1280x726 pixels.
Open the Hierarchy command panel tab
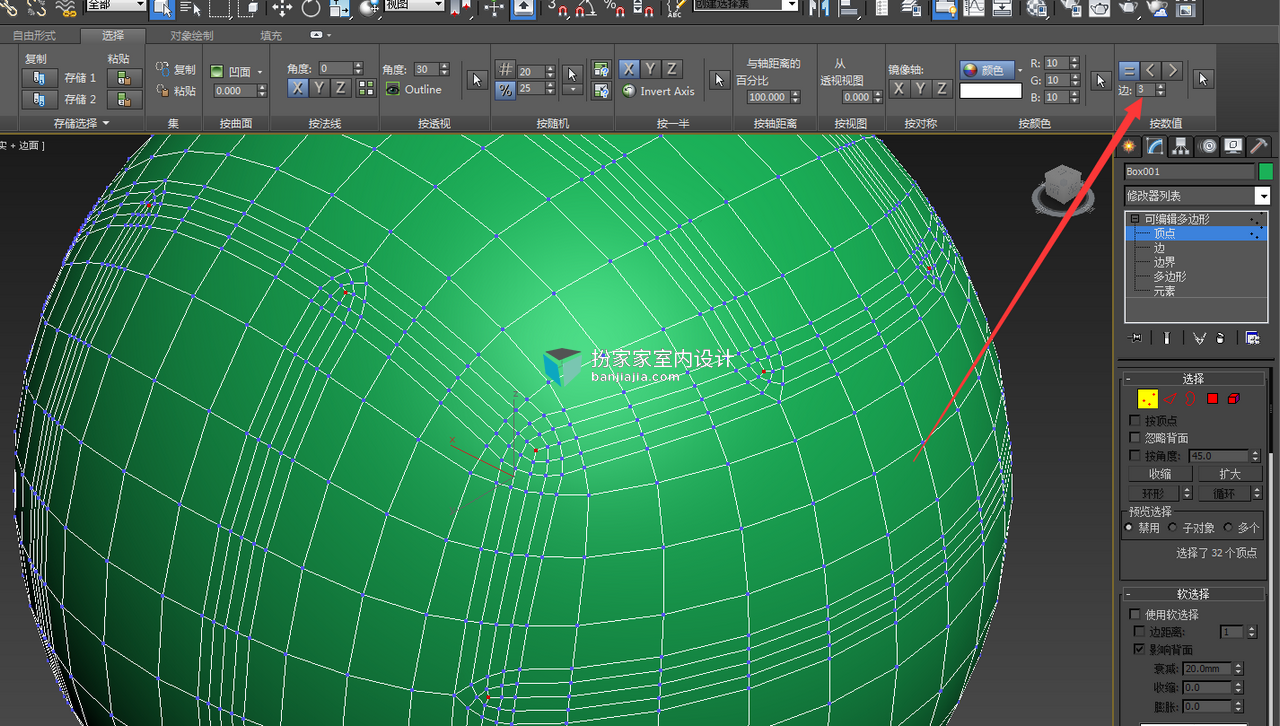(1181, 146)
